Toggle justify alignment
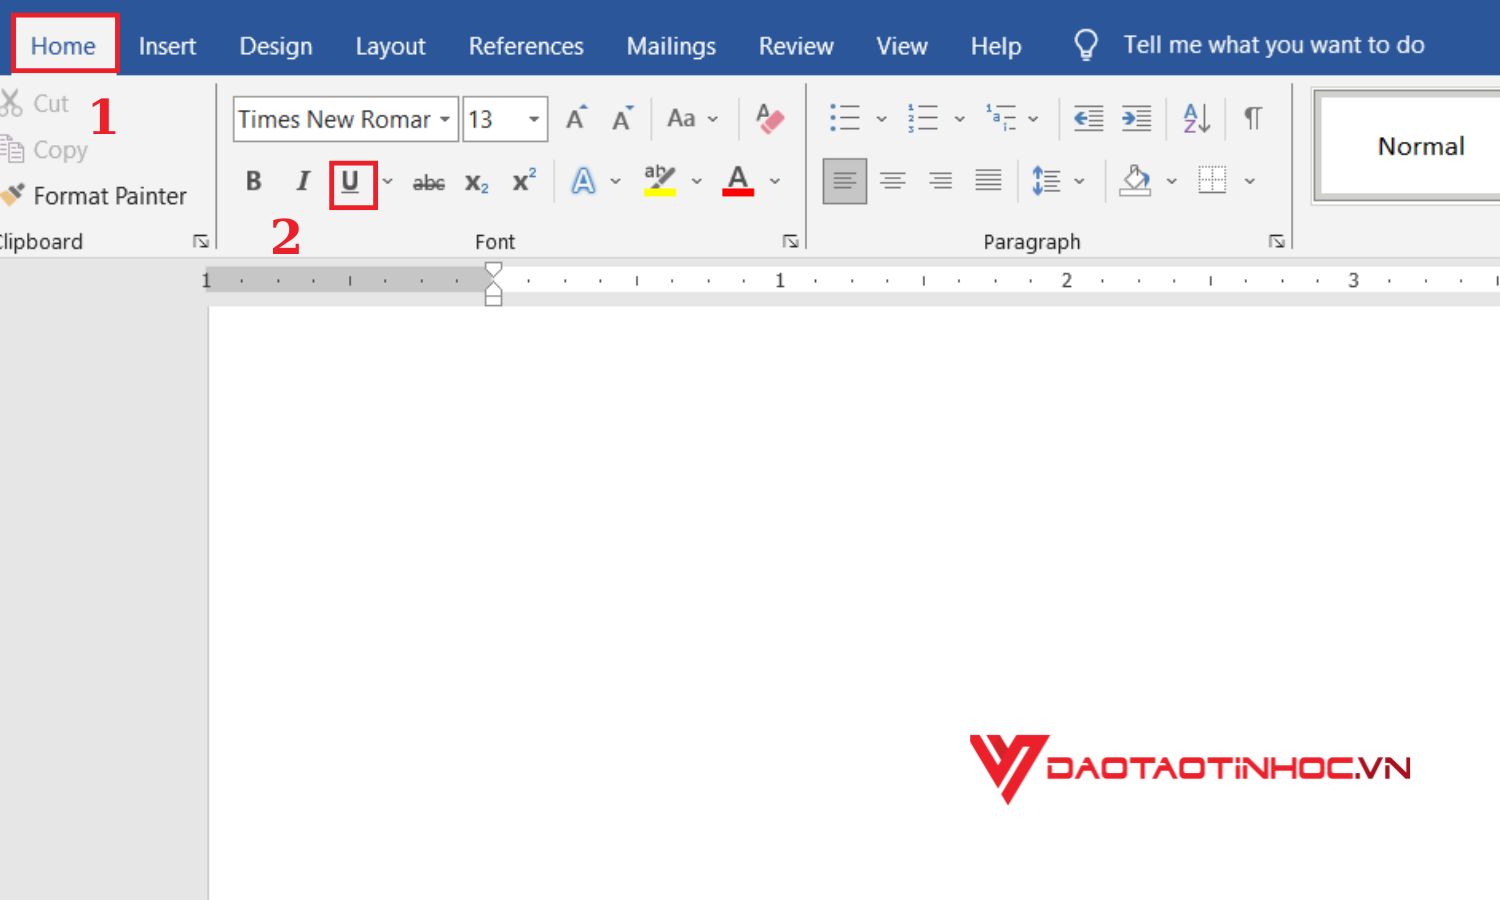The height and width of the screenshot is (900, 1500). (x=988, y=181)
